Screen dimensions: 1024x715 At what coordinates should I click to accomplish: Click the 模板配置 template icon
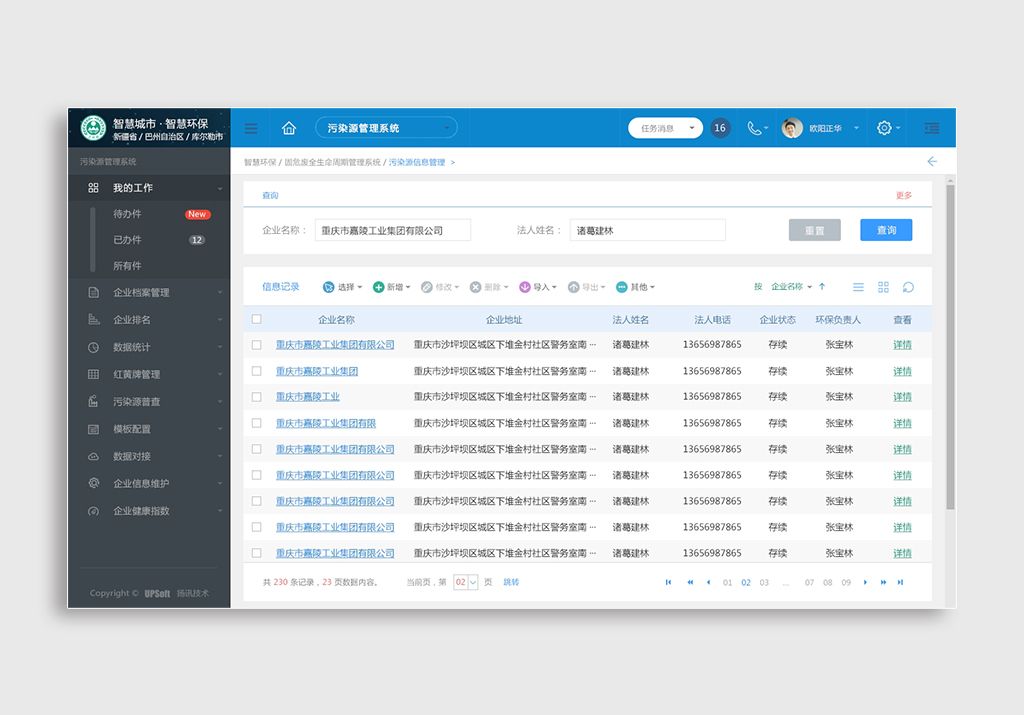point(93,429)
